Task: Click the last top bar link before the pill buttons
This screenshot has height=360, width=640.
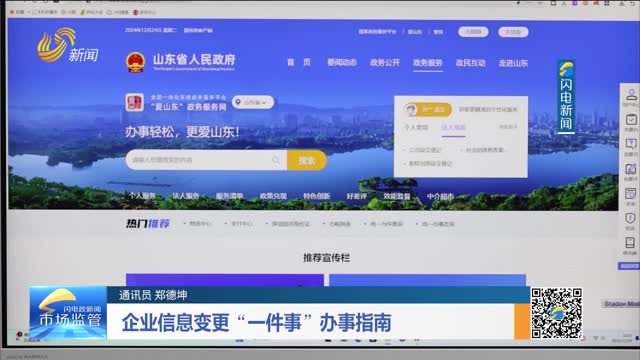Action: point(438,32)
